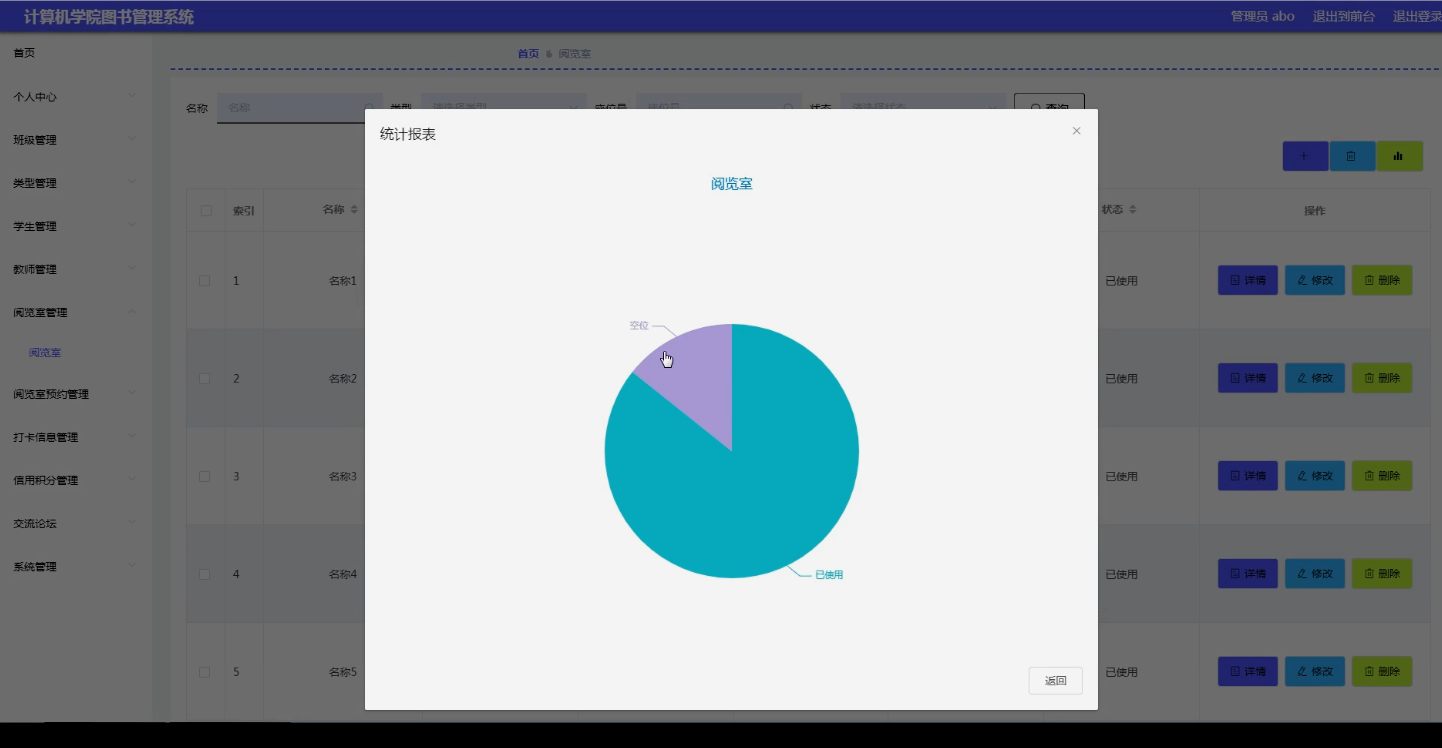The height and width of the screenshot is (748, 1442).
Task: Click the 返回 button in the dialog
Action: pos(1056,681)
